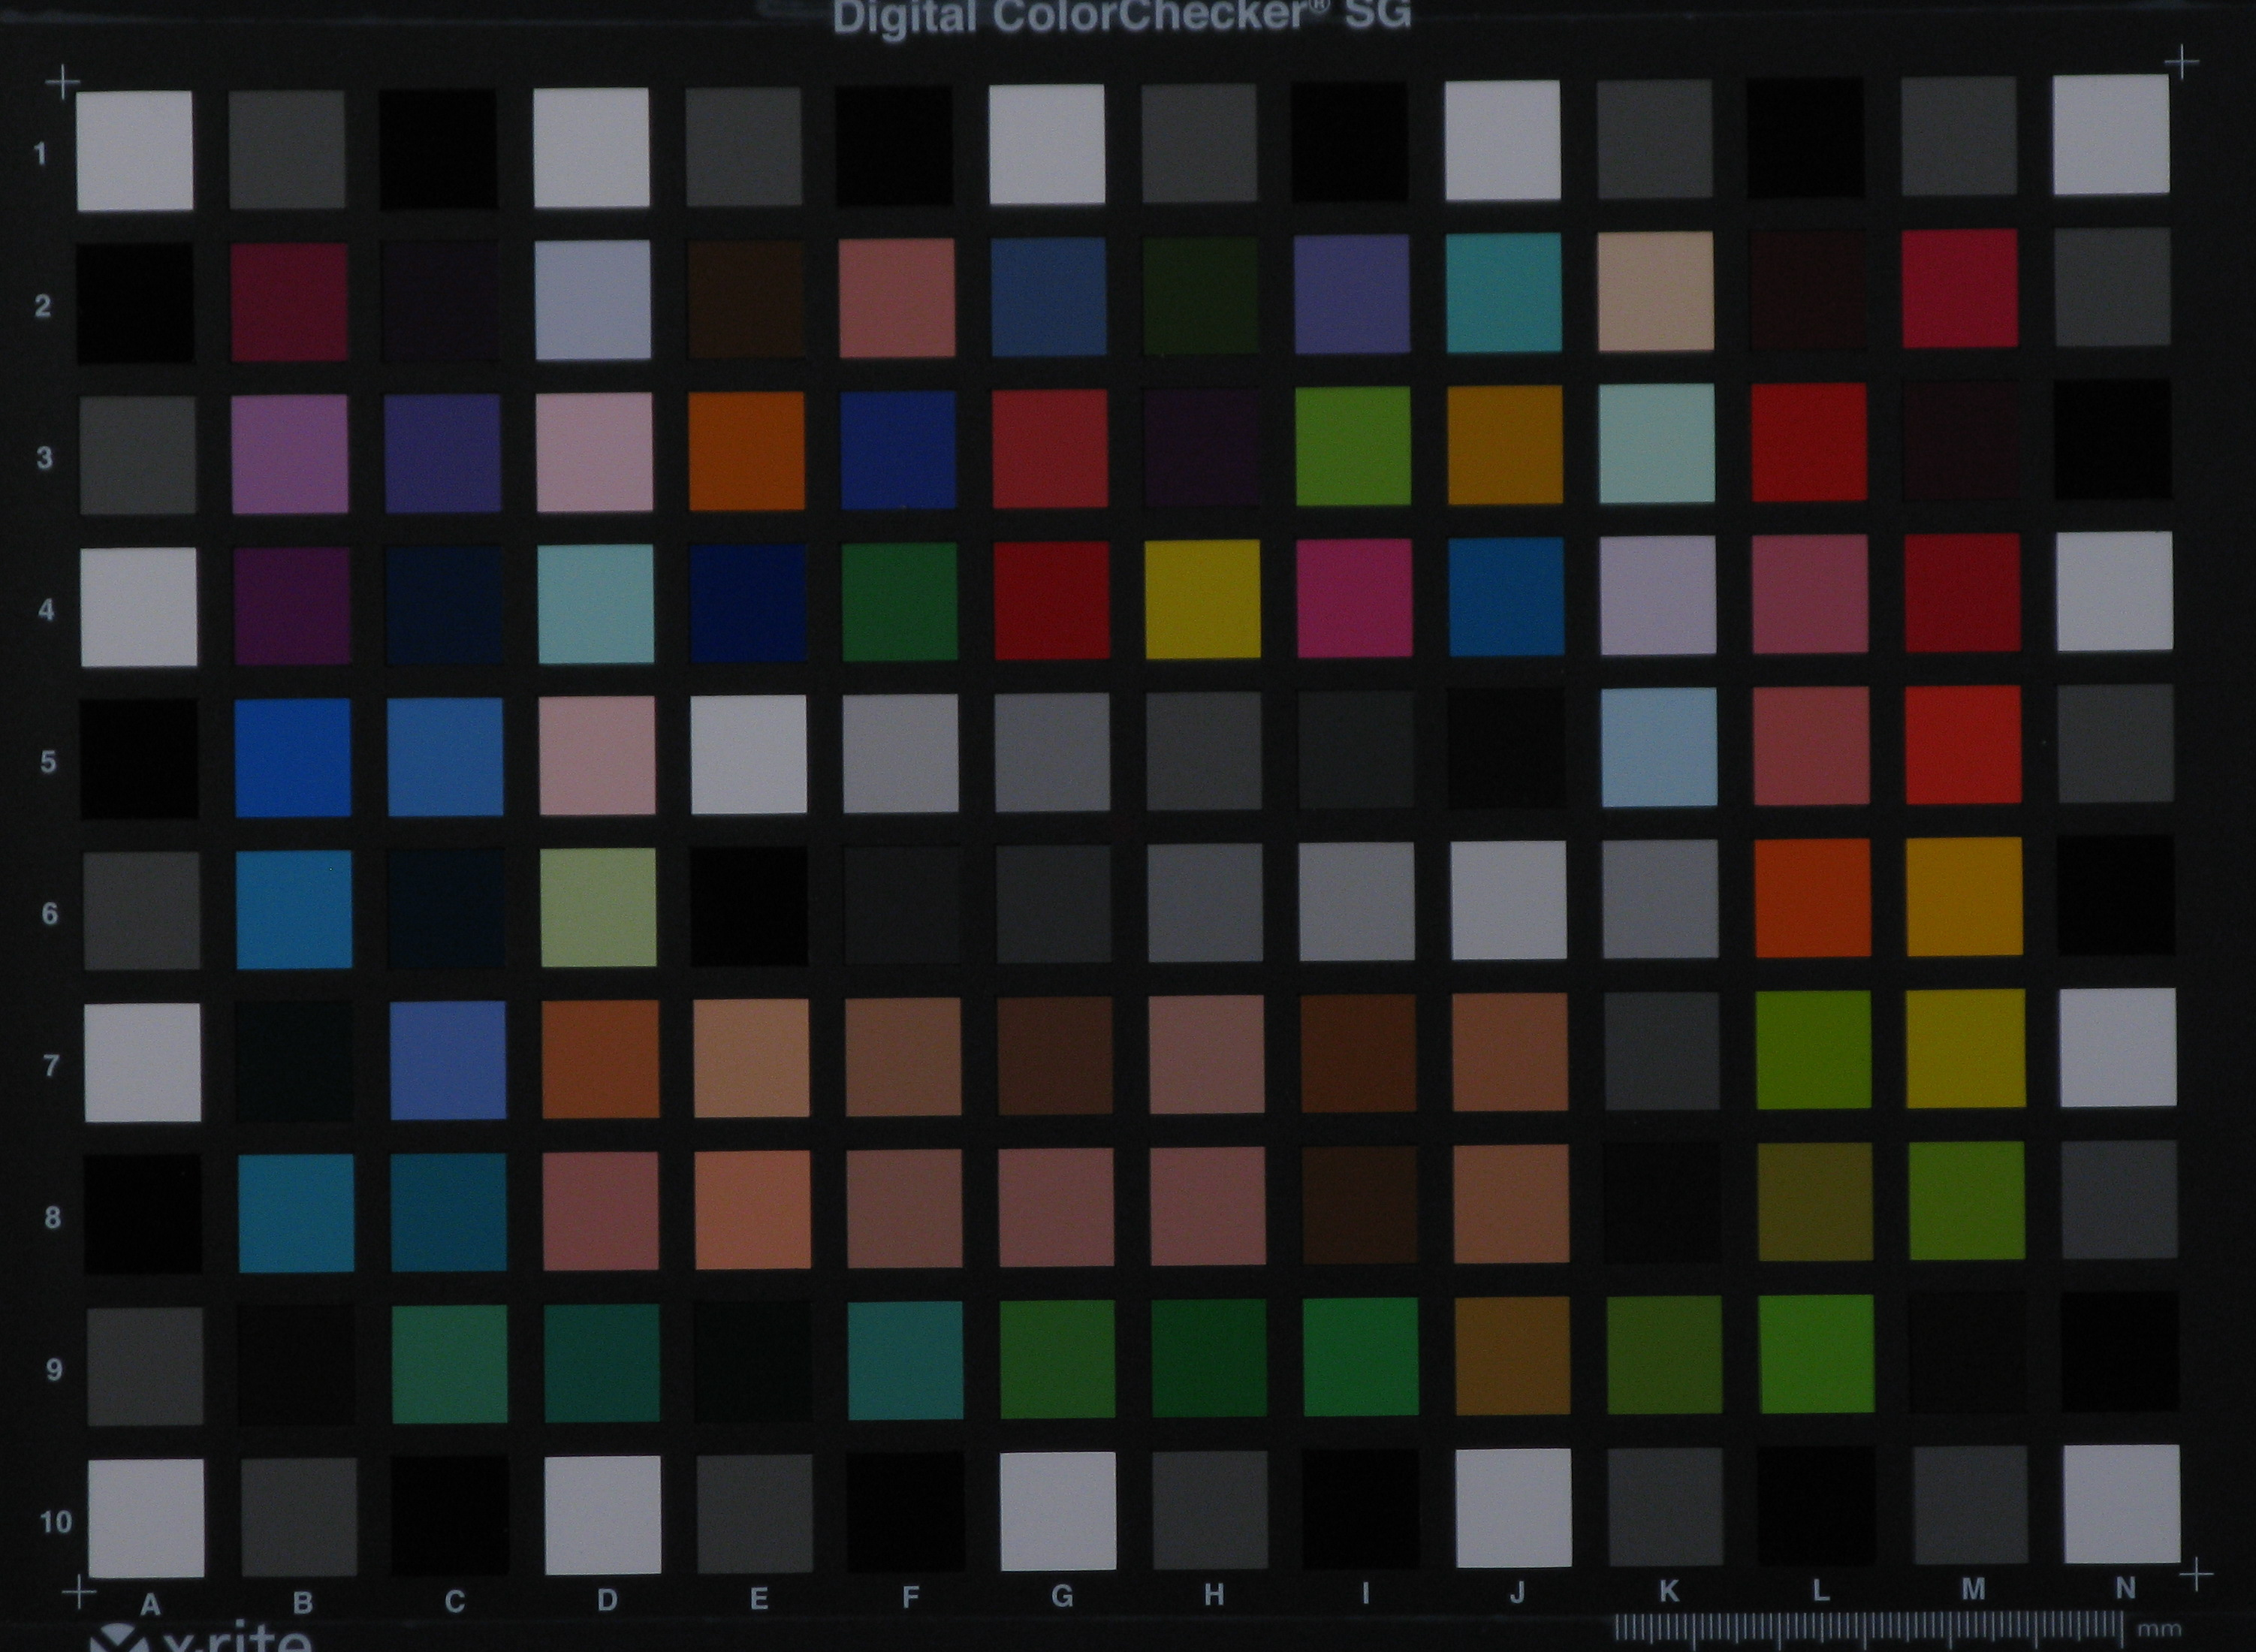Select the light cyan swatch at D4
Viewport: 2256px width, 1652px height.
(x=596, y=604)
